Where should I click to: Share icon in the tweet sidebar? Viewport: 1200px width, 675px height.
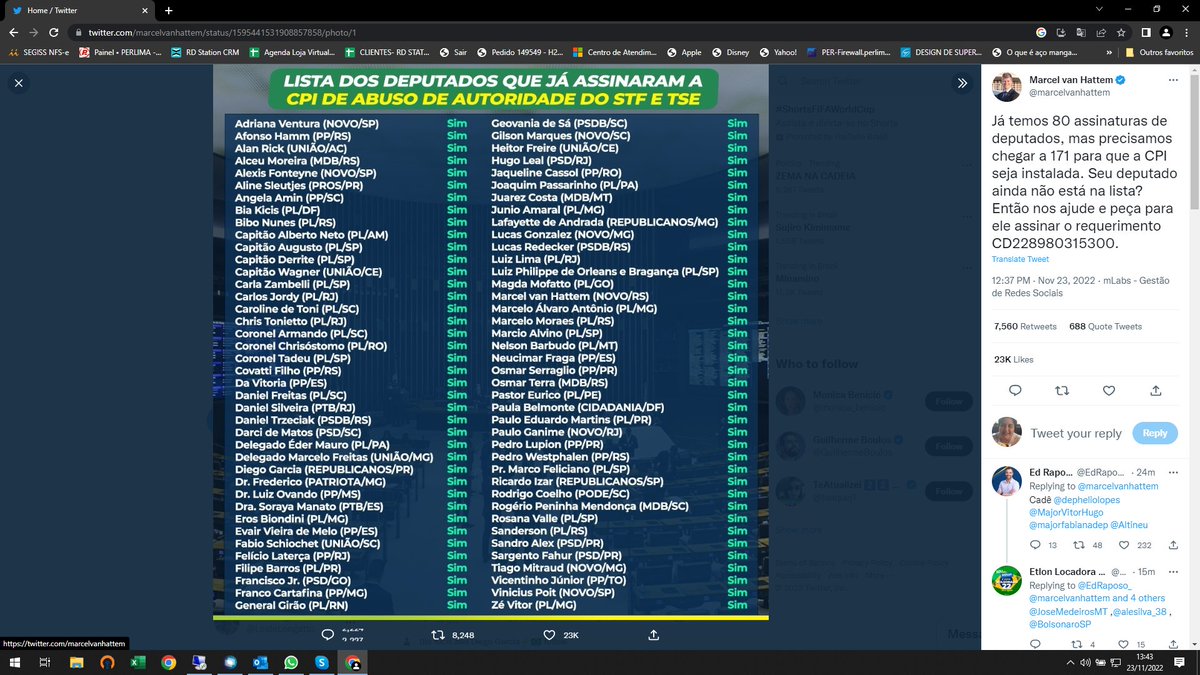(1156, 390)
